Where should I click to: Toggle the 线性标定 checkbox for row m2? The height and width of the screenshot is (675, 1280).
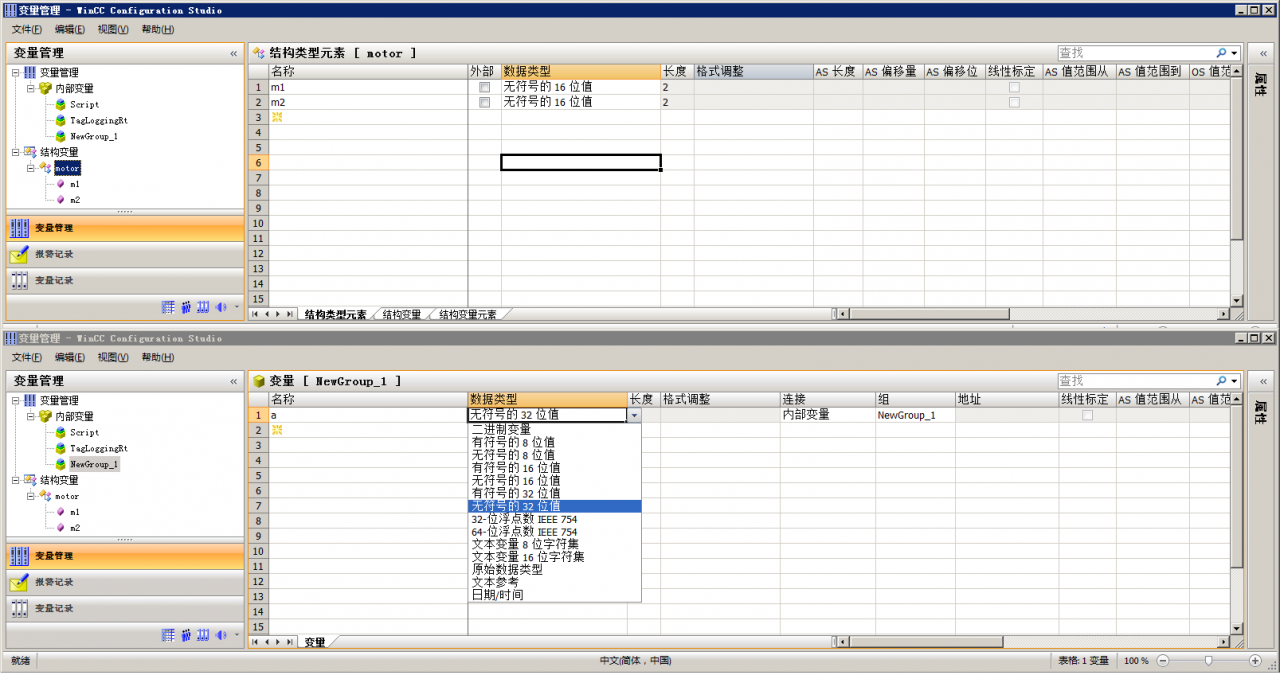coord(1014,103)
